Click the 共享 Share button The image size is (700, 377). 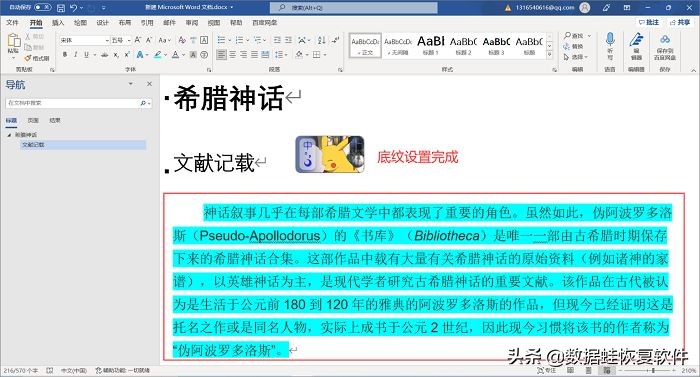click(x=680, y=22)
